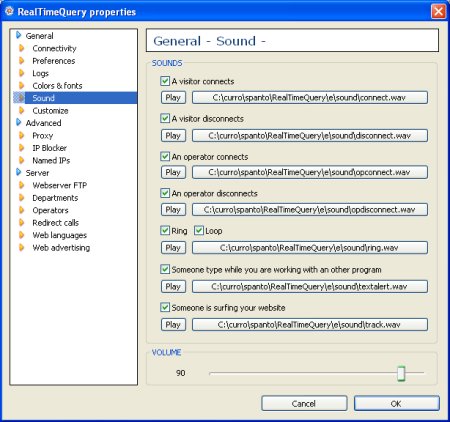This screenshot has width=450, height=422.
Task: Click the RealTimeQuery app icon in title bar
Action: [9, 11]
